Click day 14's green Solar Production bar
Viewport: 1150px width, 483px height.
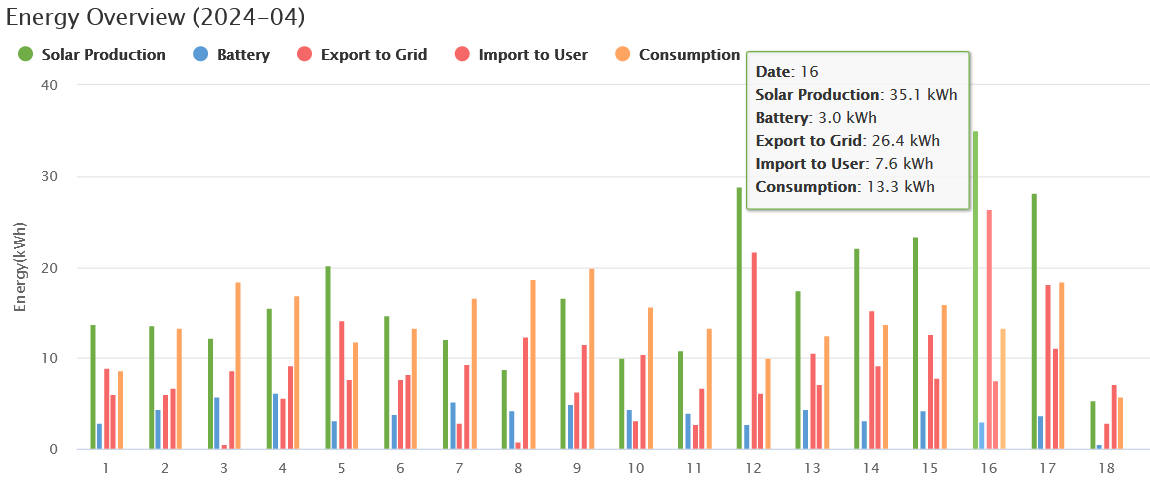coord(857,350)
